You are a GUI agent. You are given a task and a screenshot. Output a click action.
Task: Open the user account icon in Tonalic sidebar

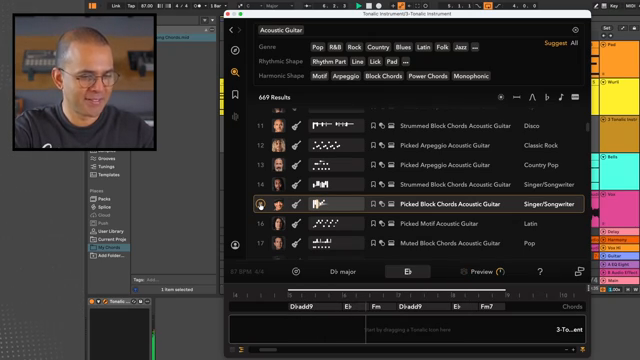click(x=235, y=244)
